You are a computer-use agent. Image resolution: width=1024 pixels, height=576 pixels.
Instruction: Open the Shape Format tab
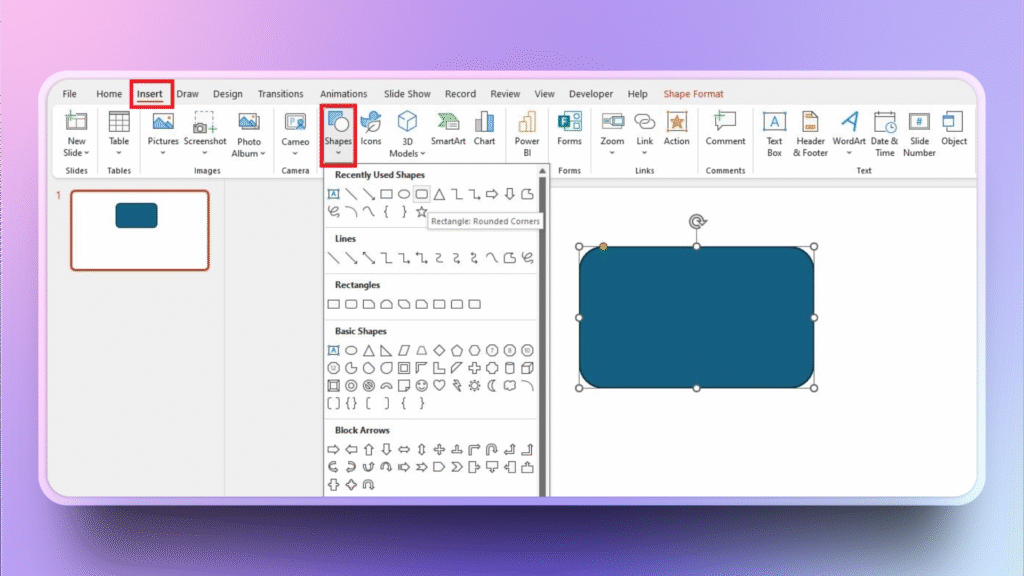(693, 94)
